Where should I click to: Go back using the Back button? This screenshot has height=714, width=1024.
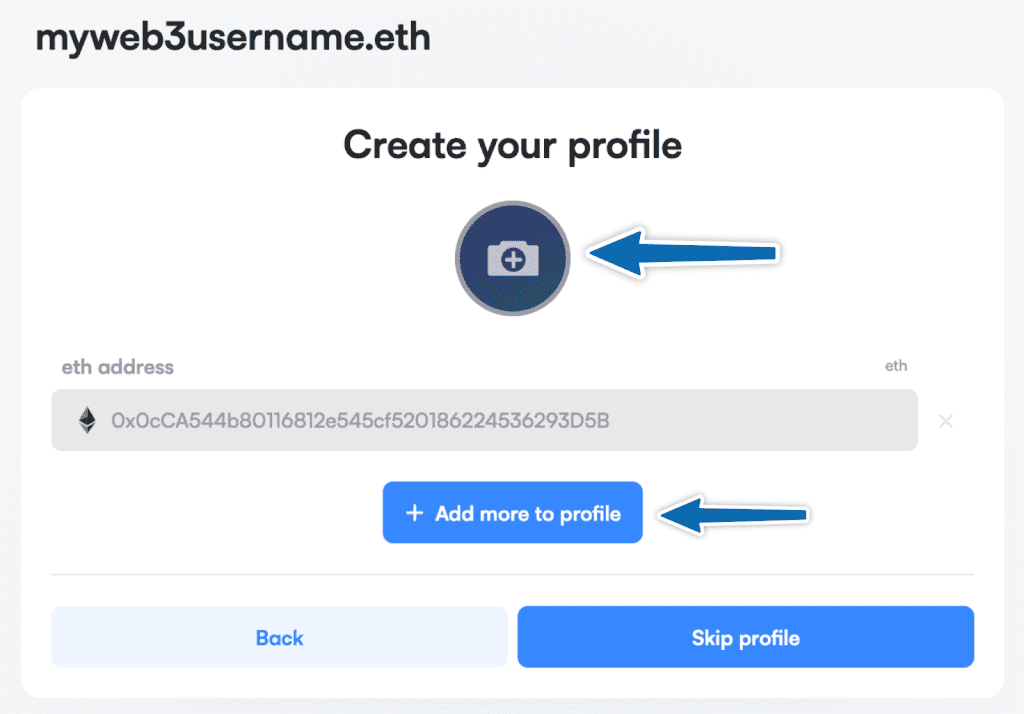tap(279, 638)
